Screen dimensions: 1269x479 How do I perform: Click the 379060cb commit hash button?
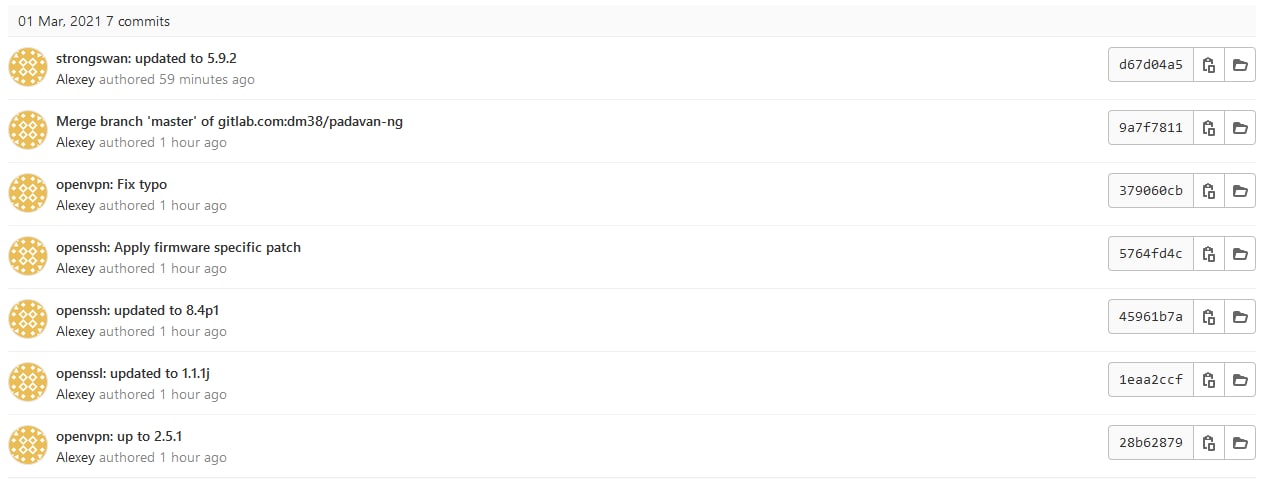[x=1151, y=191]
